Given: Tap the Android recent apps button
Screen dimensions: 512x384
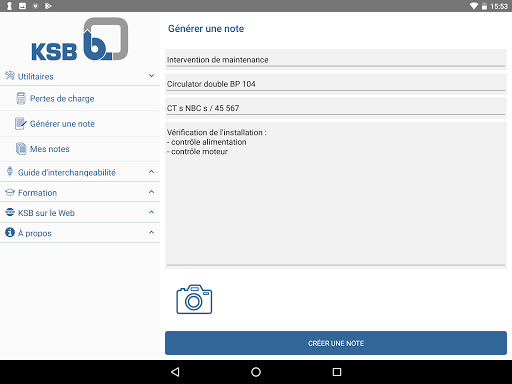Looking at the screenshot, I should coord(337,372).
